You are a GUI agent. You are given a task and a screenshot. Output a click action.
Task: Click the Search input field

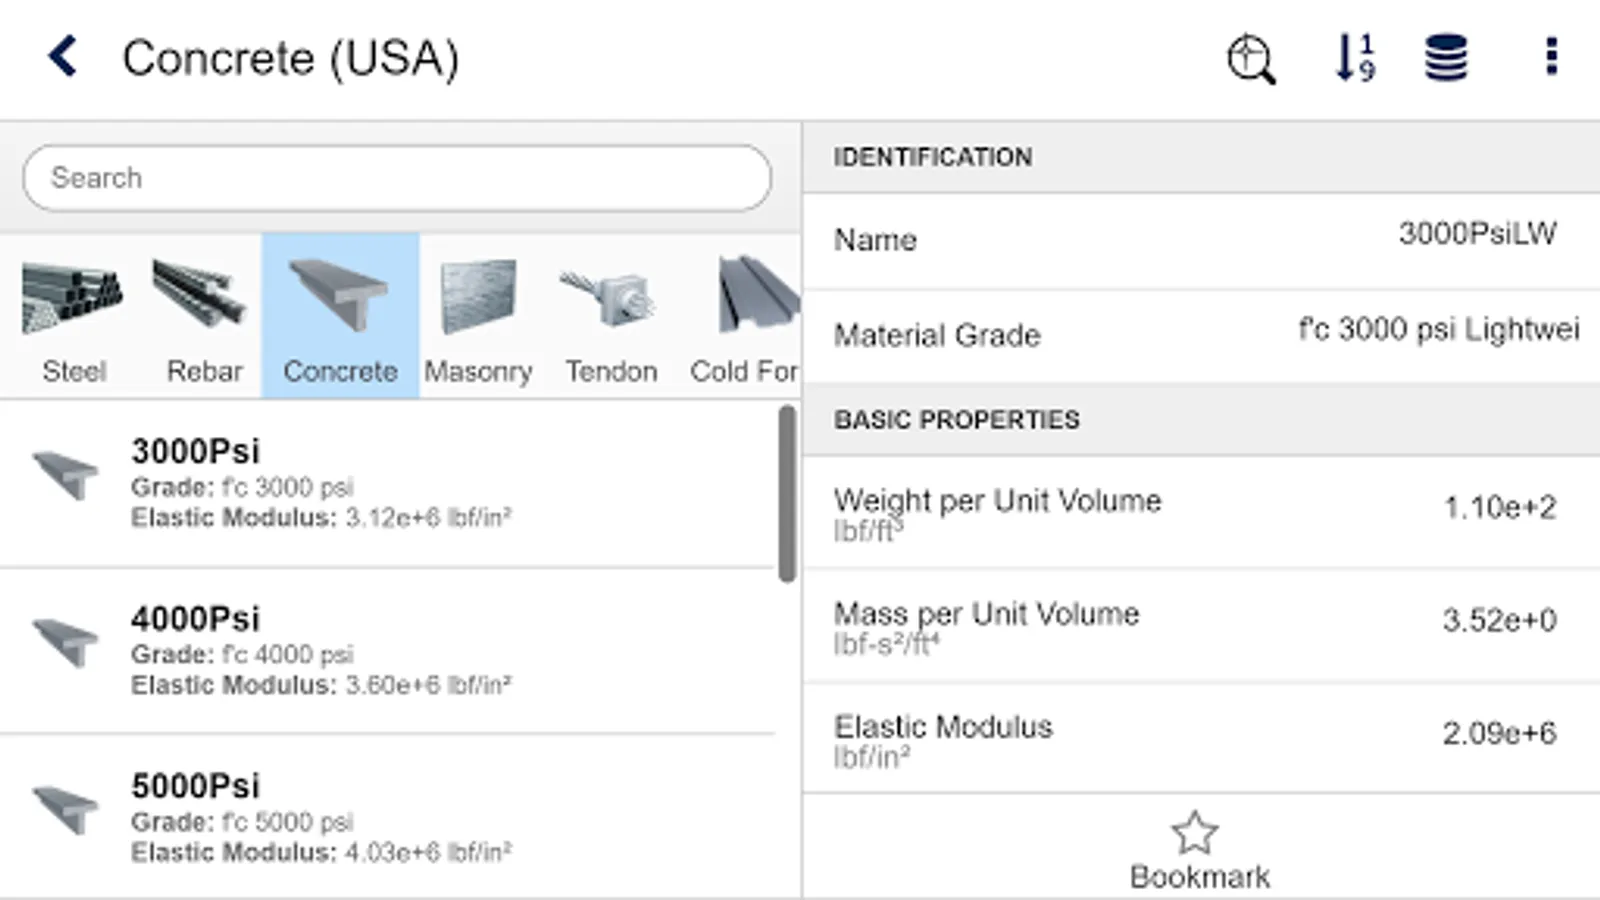point(397,178)
